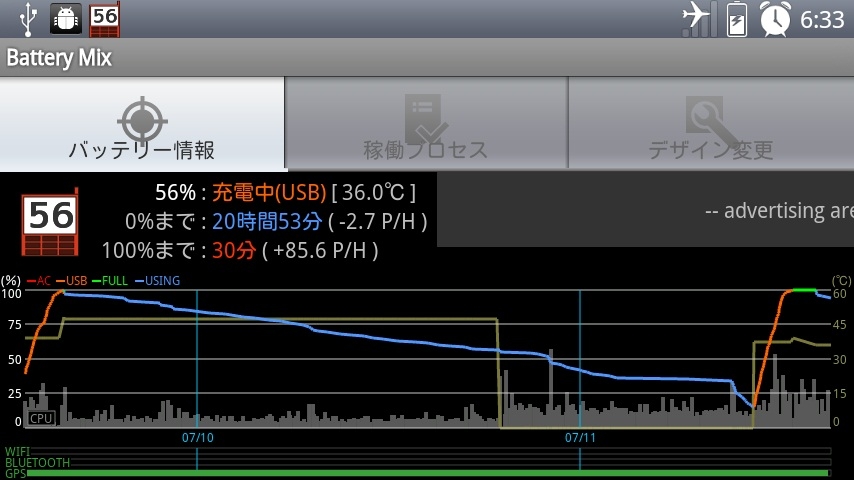The width and height of the screenshot is (854, 480).
Task: Tap the 充電中(USB) charging status text
Action: tap(269, 192)
